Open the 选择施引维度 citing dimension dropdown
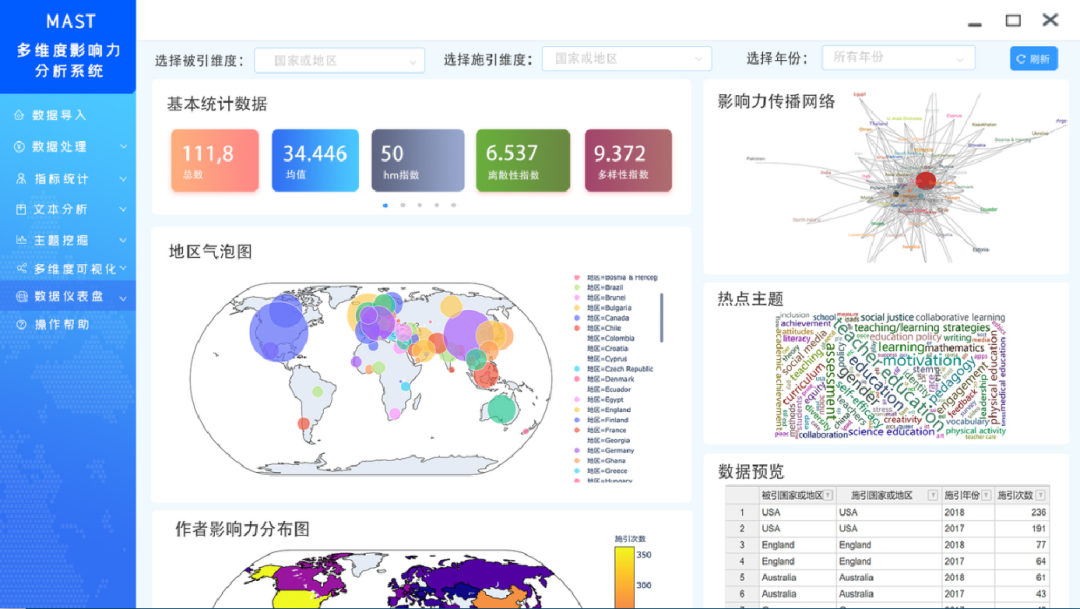Viewport: 1080px width, 609px height. pos(626,58)
